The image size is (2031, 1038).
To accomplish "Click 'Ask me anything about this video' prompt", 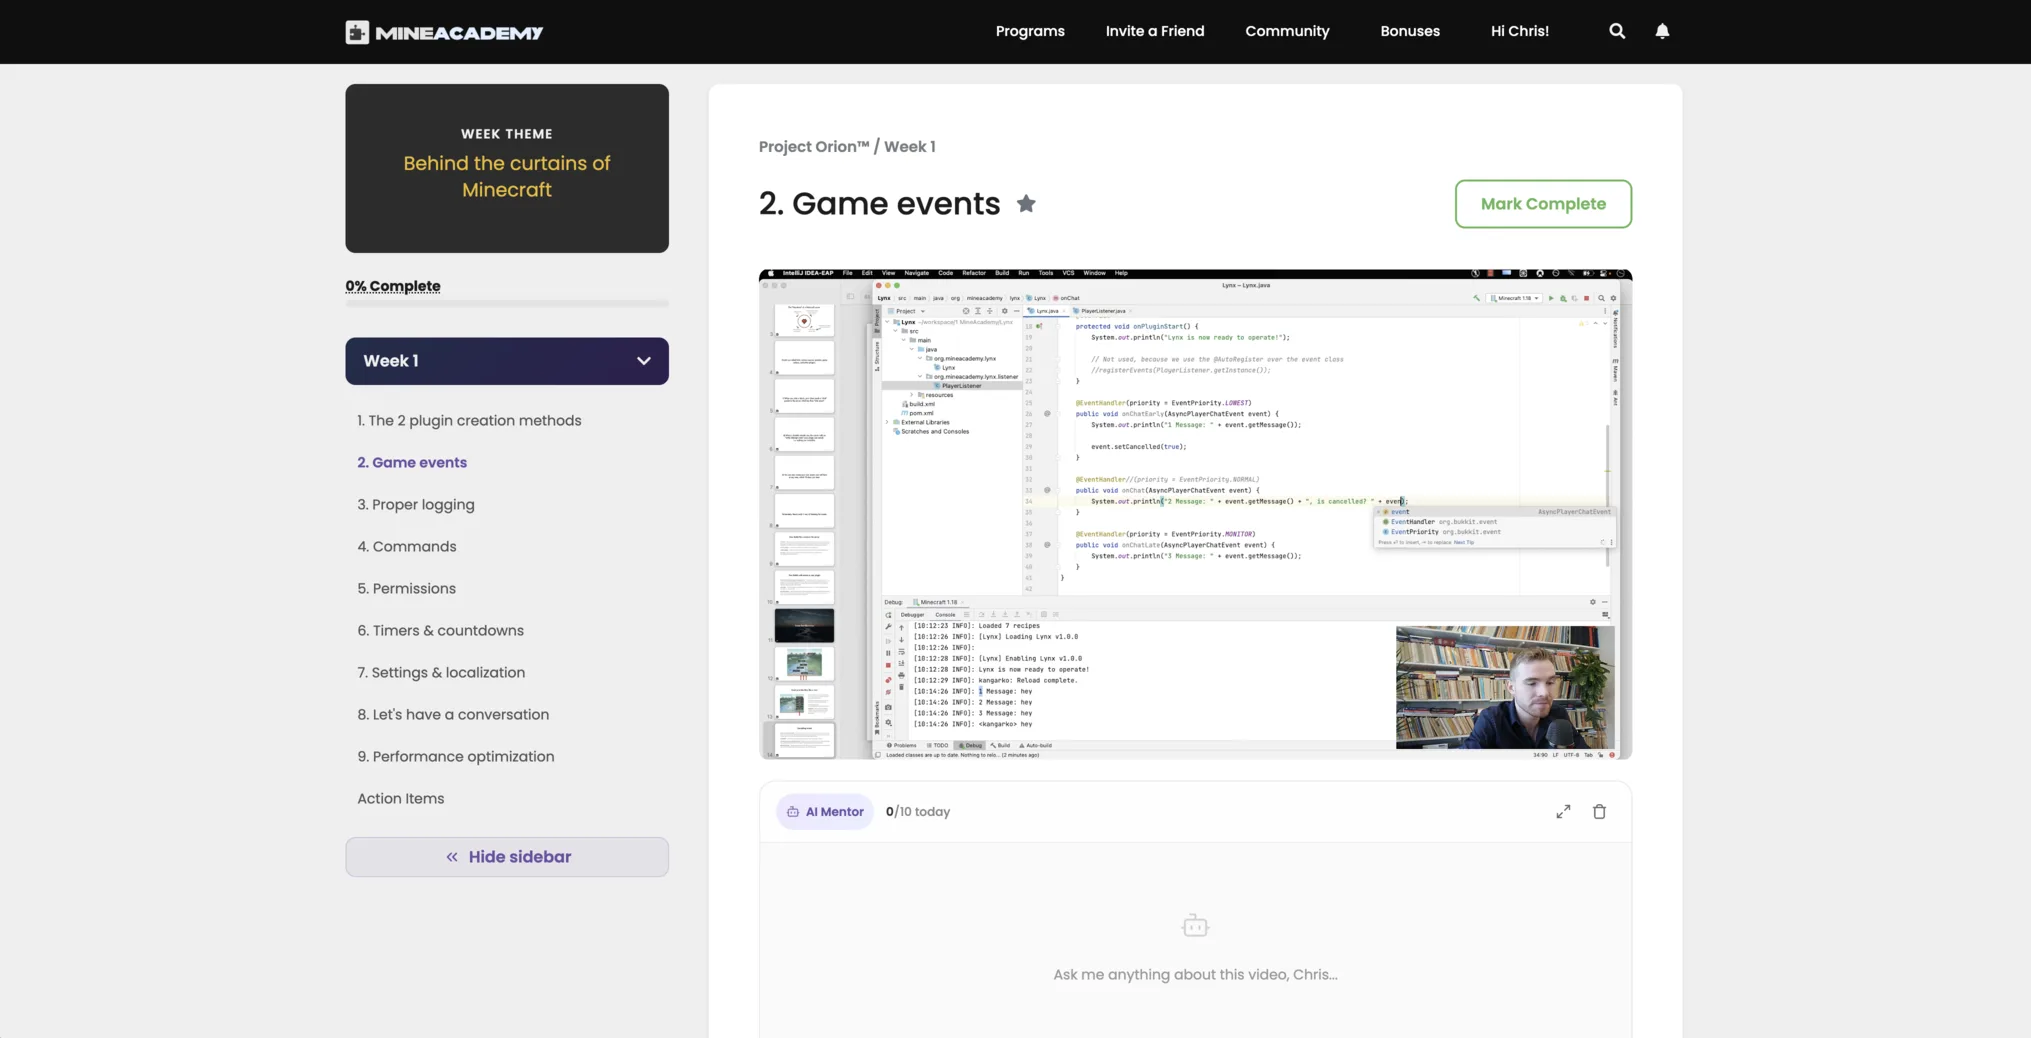I will click(x=1195, y=975).
